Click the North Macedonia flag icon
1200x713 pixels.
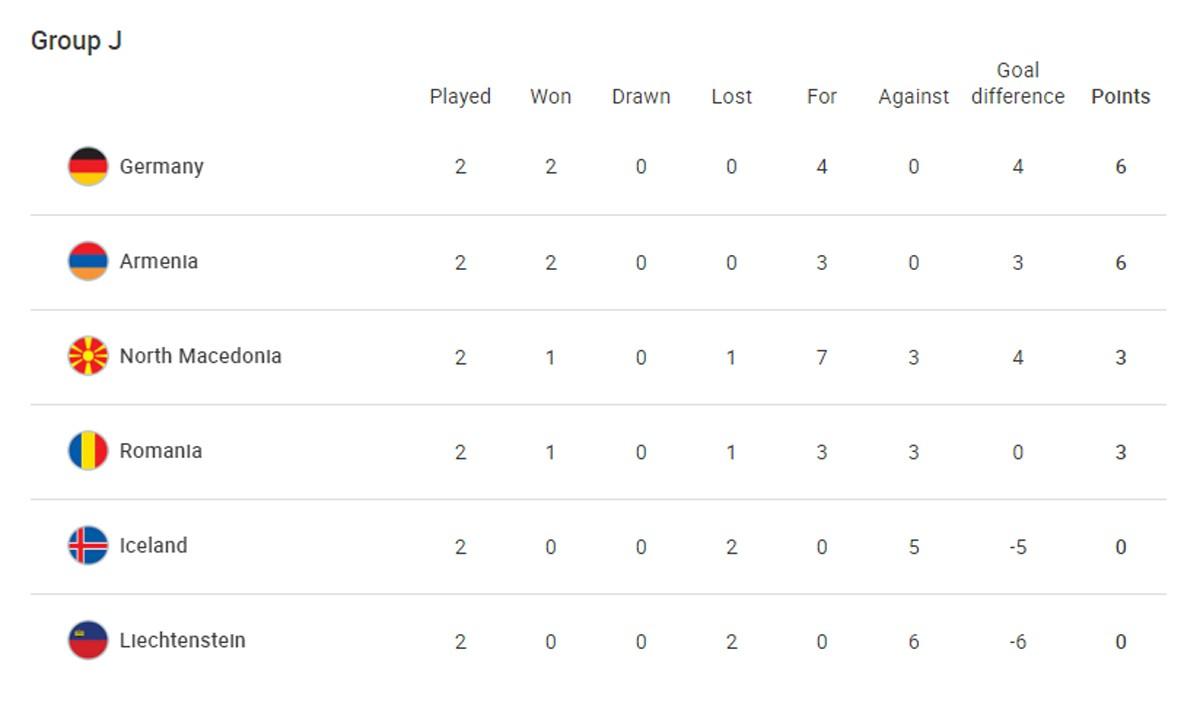click(x=88, y=356)
